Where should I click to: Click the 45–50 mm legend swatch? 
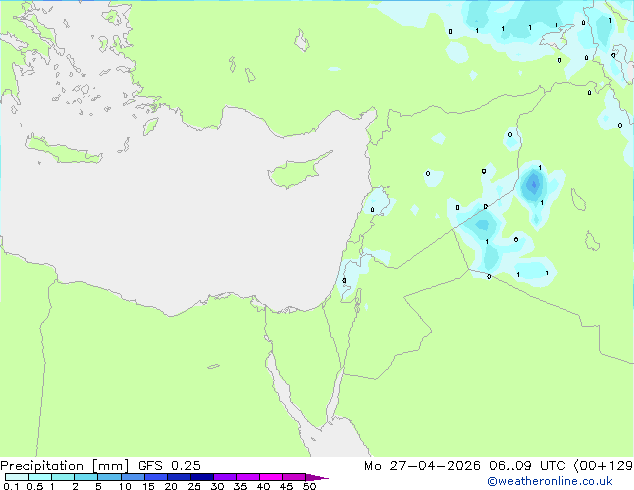click(x=294, y=477)
